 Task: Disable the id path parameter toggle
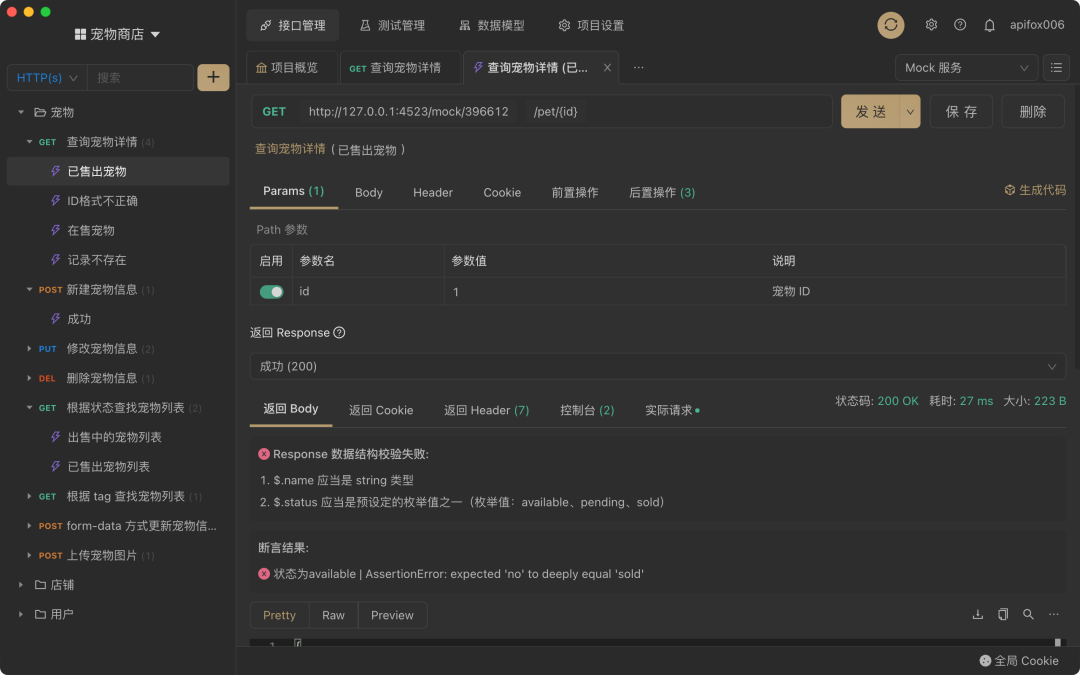(271, 289)
